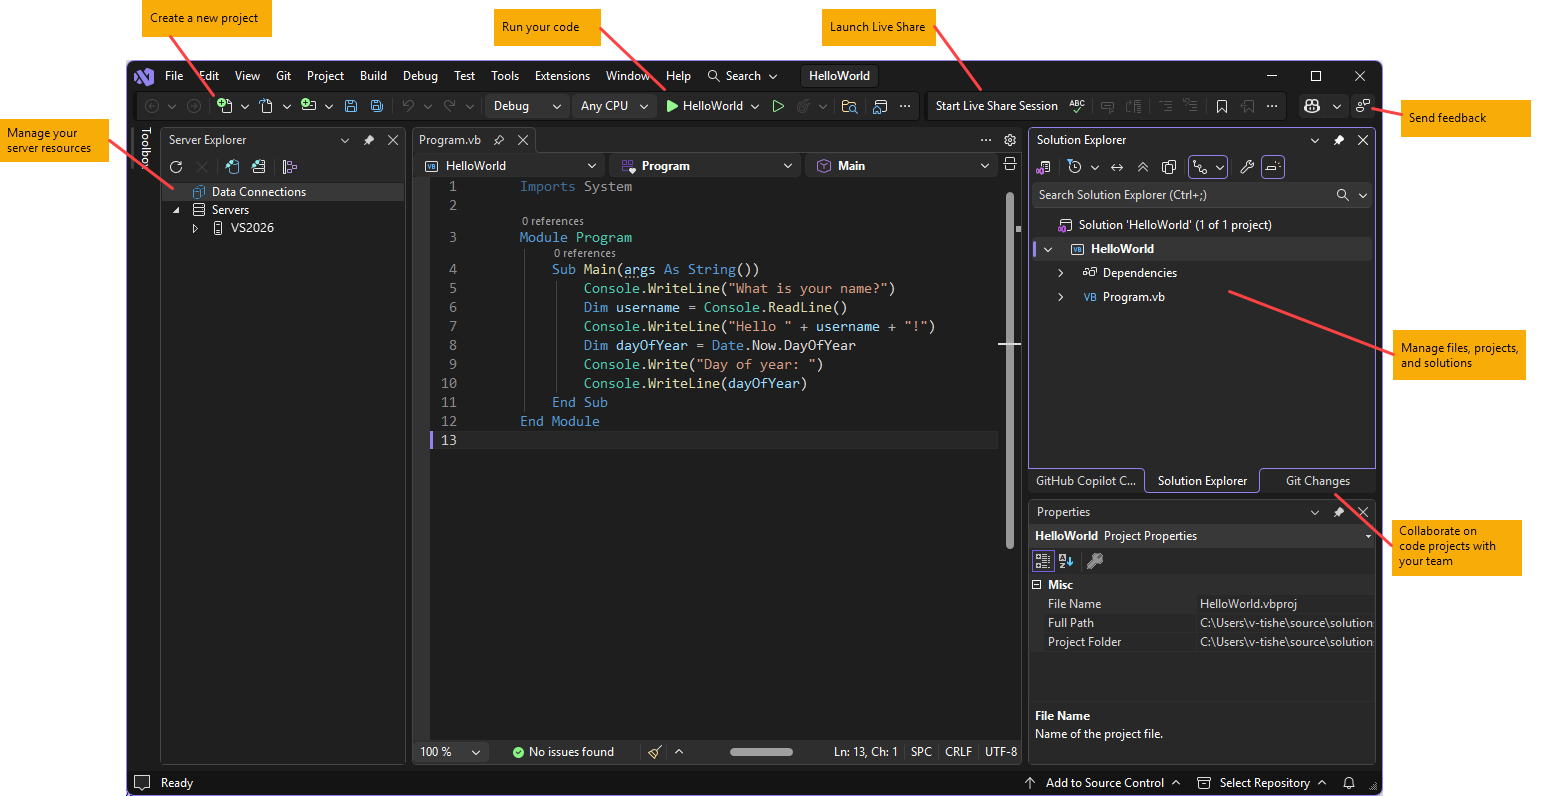Click the Connect to Database icon
Image resolution: width=1541 pixels, height=796 pixels.
232,166
